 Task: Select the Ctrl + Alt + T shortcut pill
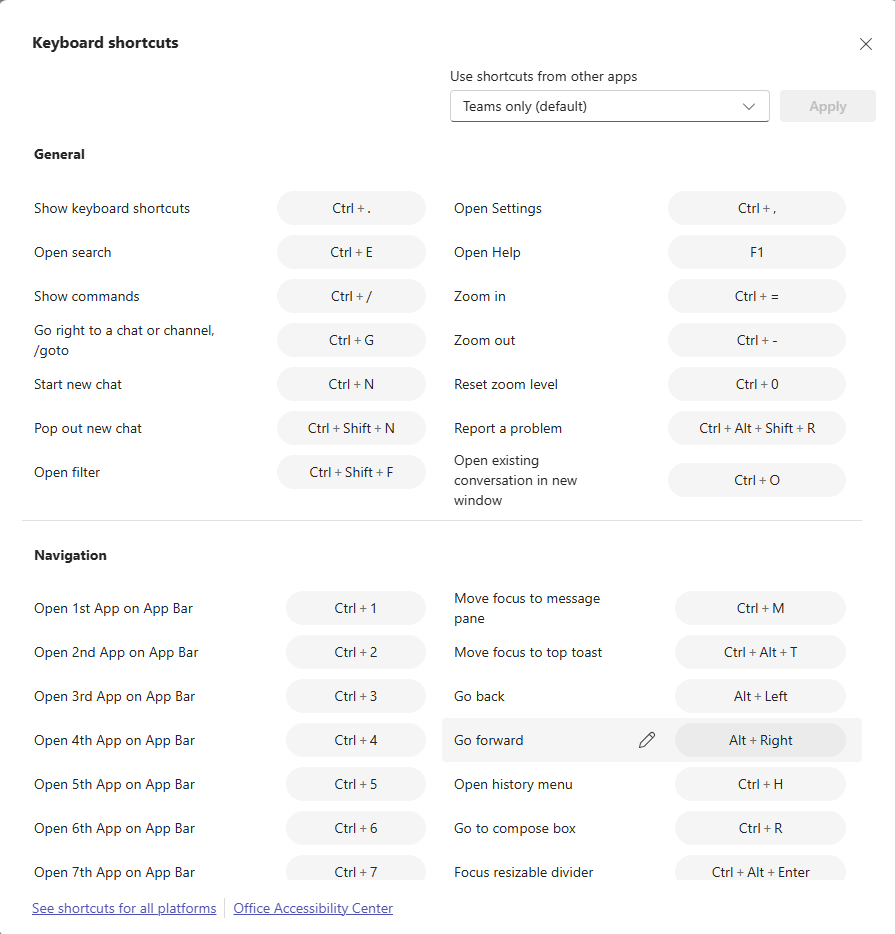click(x=760, y=652)
